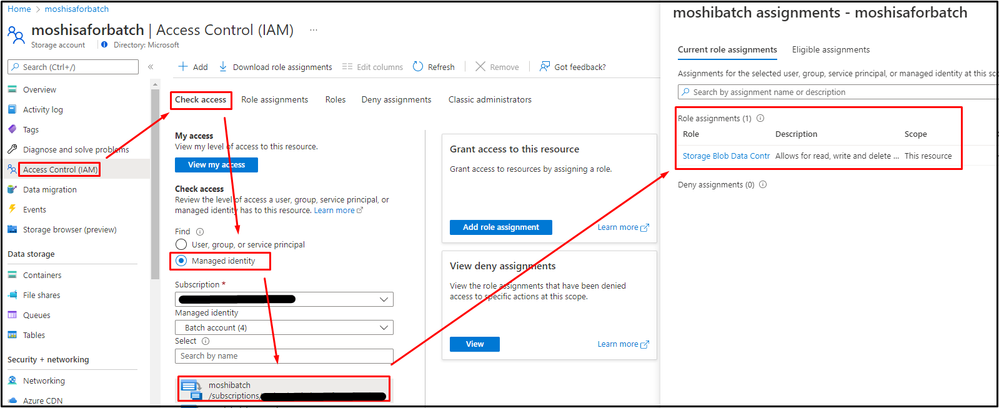The image size is (999, 408).
Task: Click the Description column header
Action: (796, 135)
